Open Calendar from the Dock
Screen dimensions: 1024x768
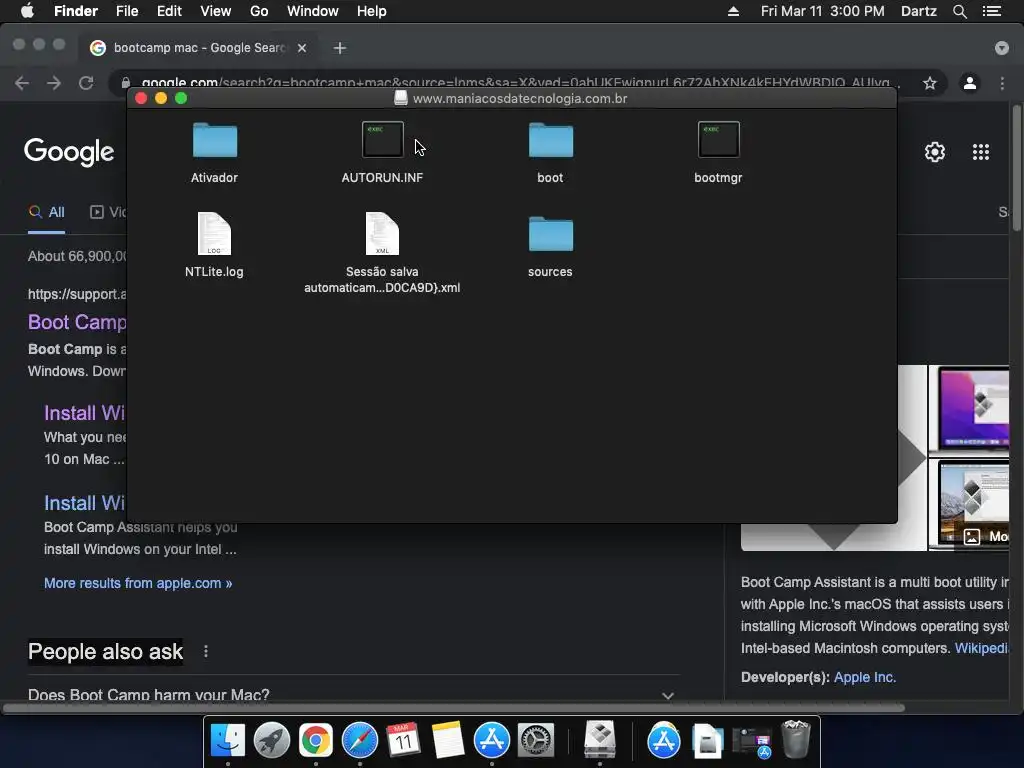point(404,740)
